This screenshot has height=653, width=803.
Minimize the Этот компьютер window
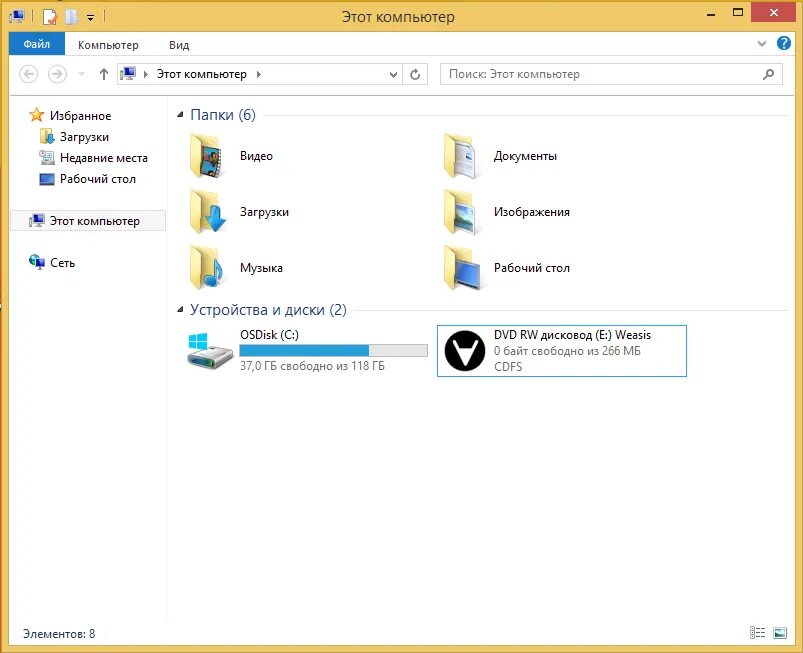[711, 14]
